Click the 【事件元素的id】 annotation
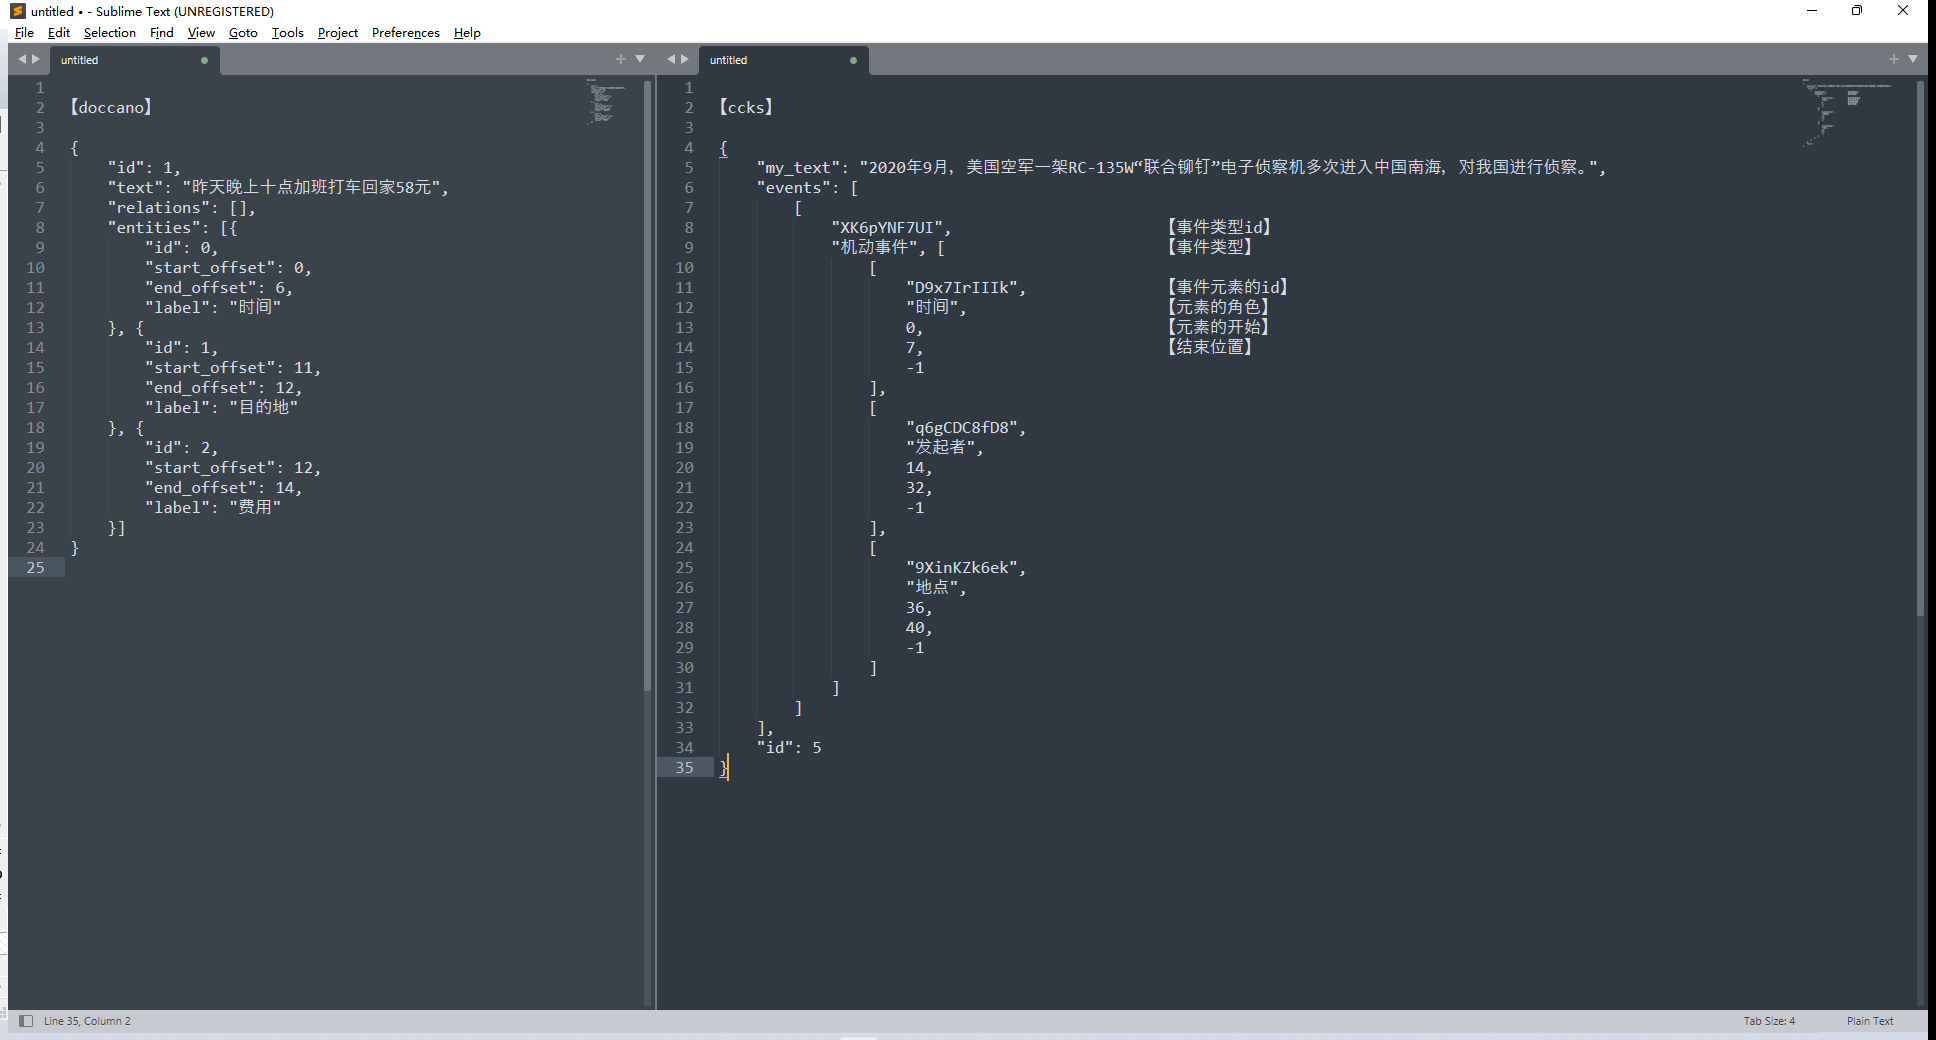 [1228, 287]
